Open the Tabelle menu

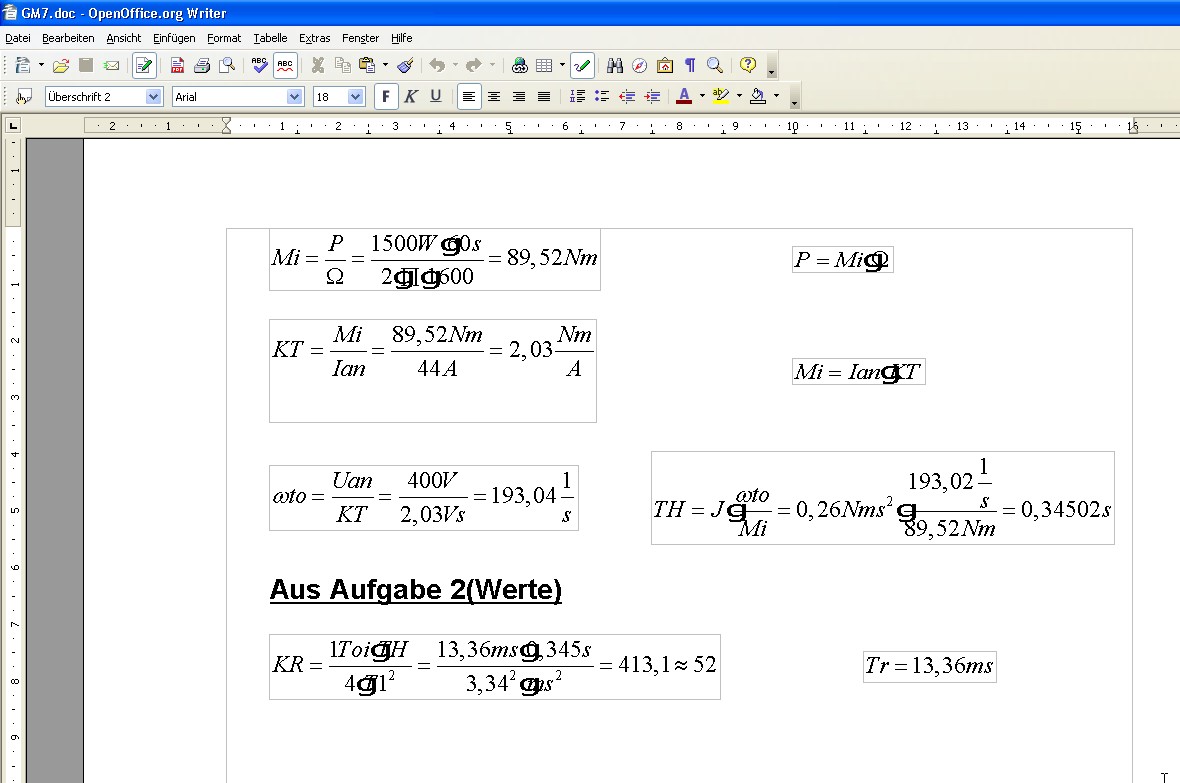coord(269,38)
